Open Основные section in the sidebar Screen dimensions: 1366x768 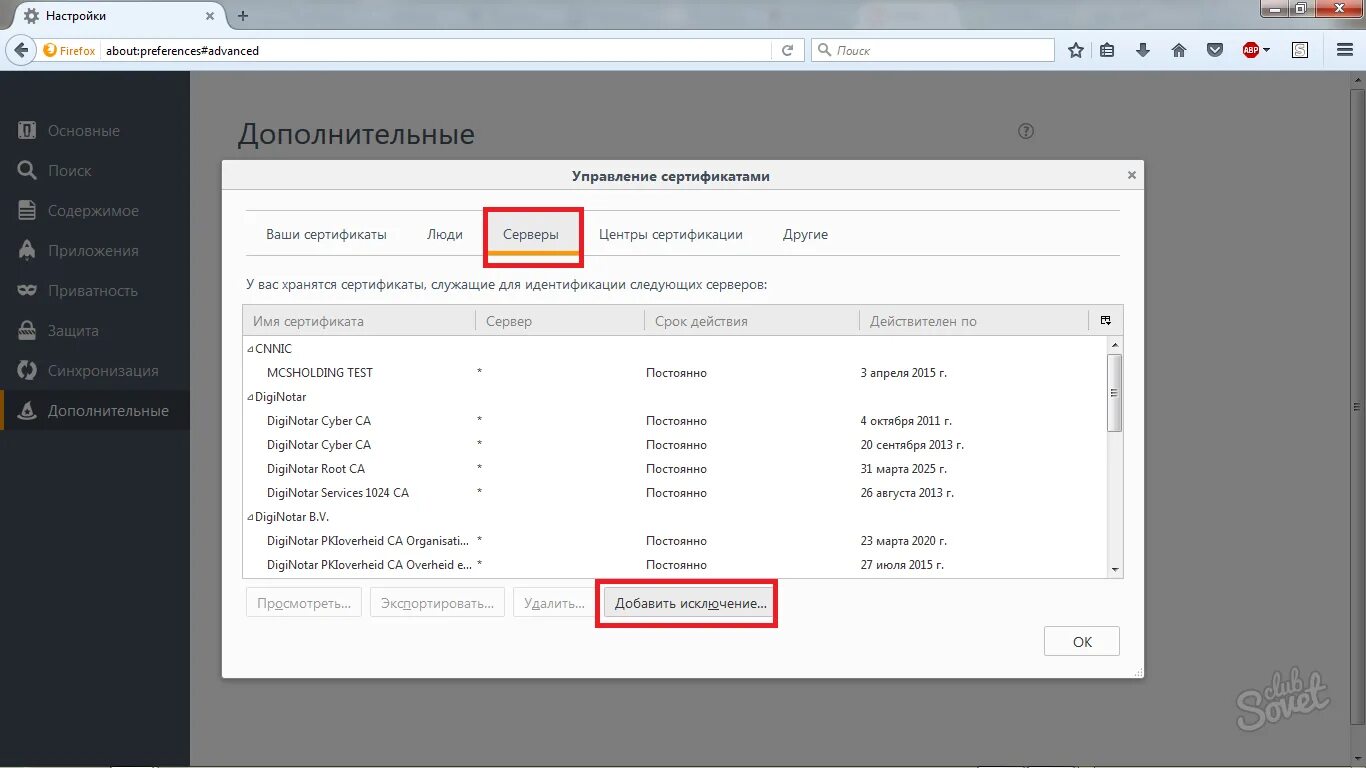(95, 131)
